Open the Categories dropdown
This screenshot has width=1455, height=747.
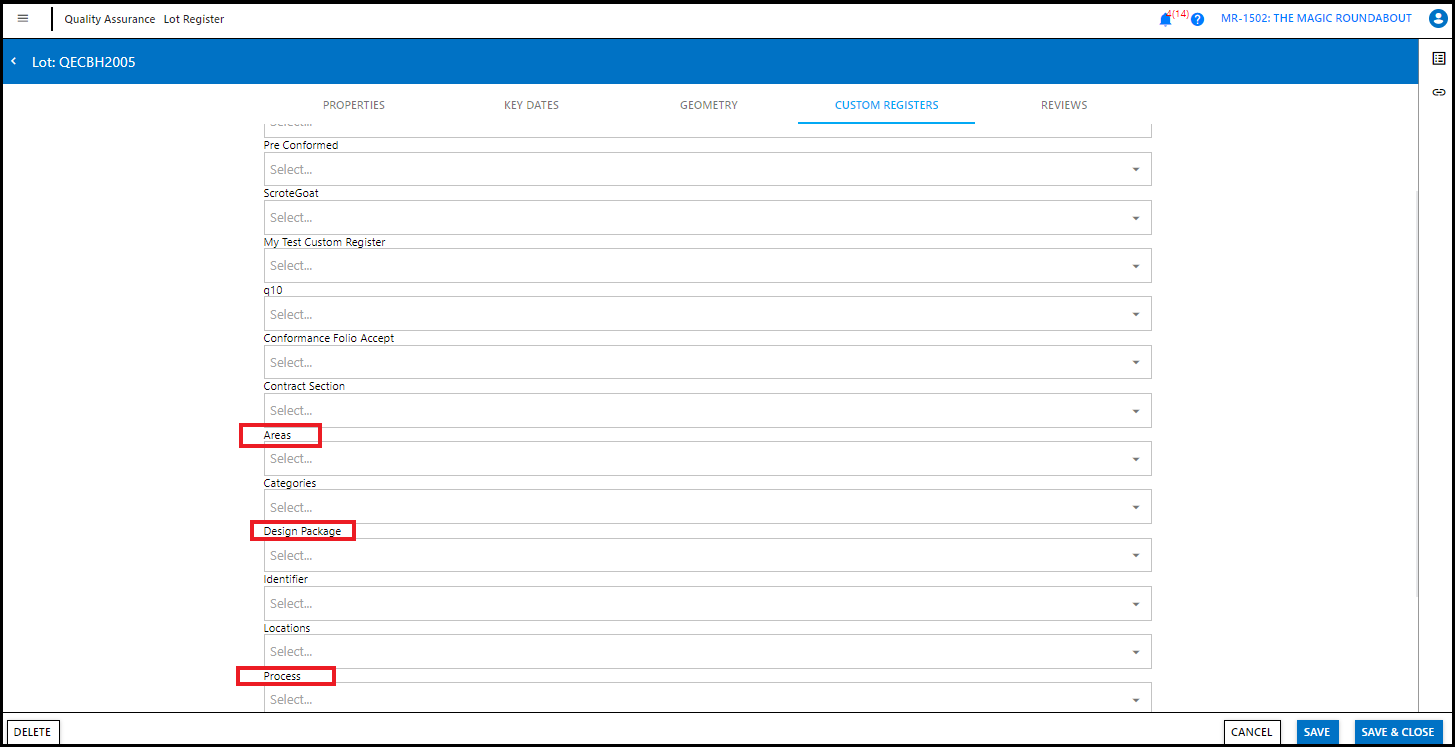708,507
